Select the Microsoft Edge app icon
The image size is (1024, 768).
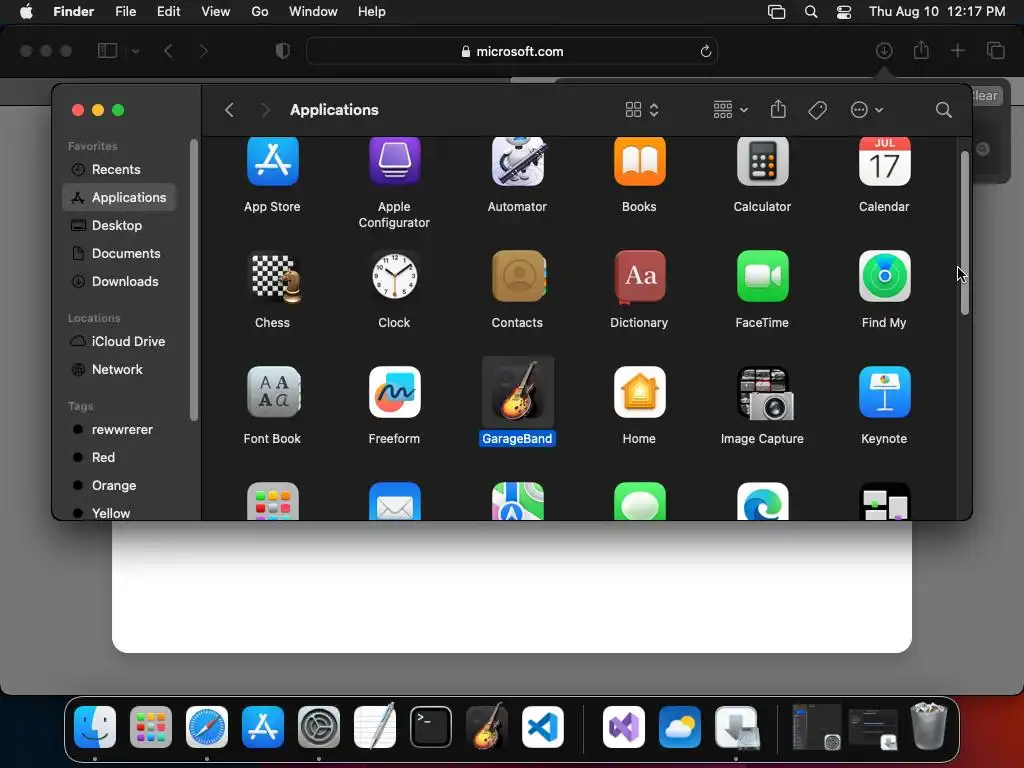click(762, 502)
